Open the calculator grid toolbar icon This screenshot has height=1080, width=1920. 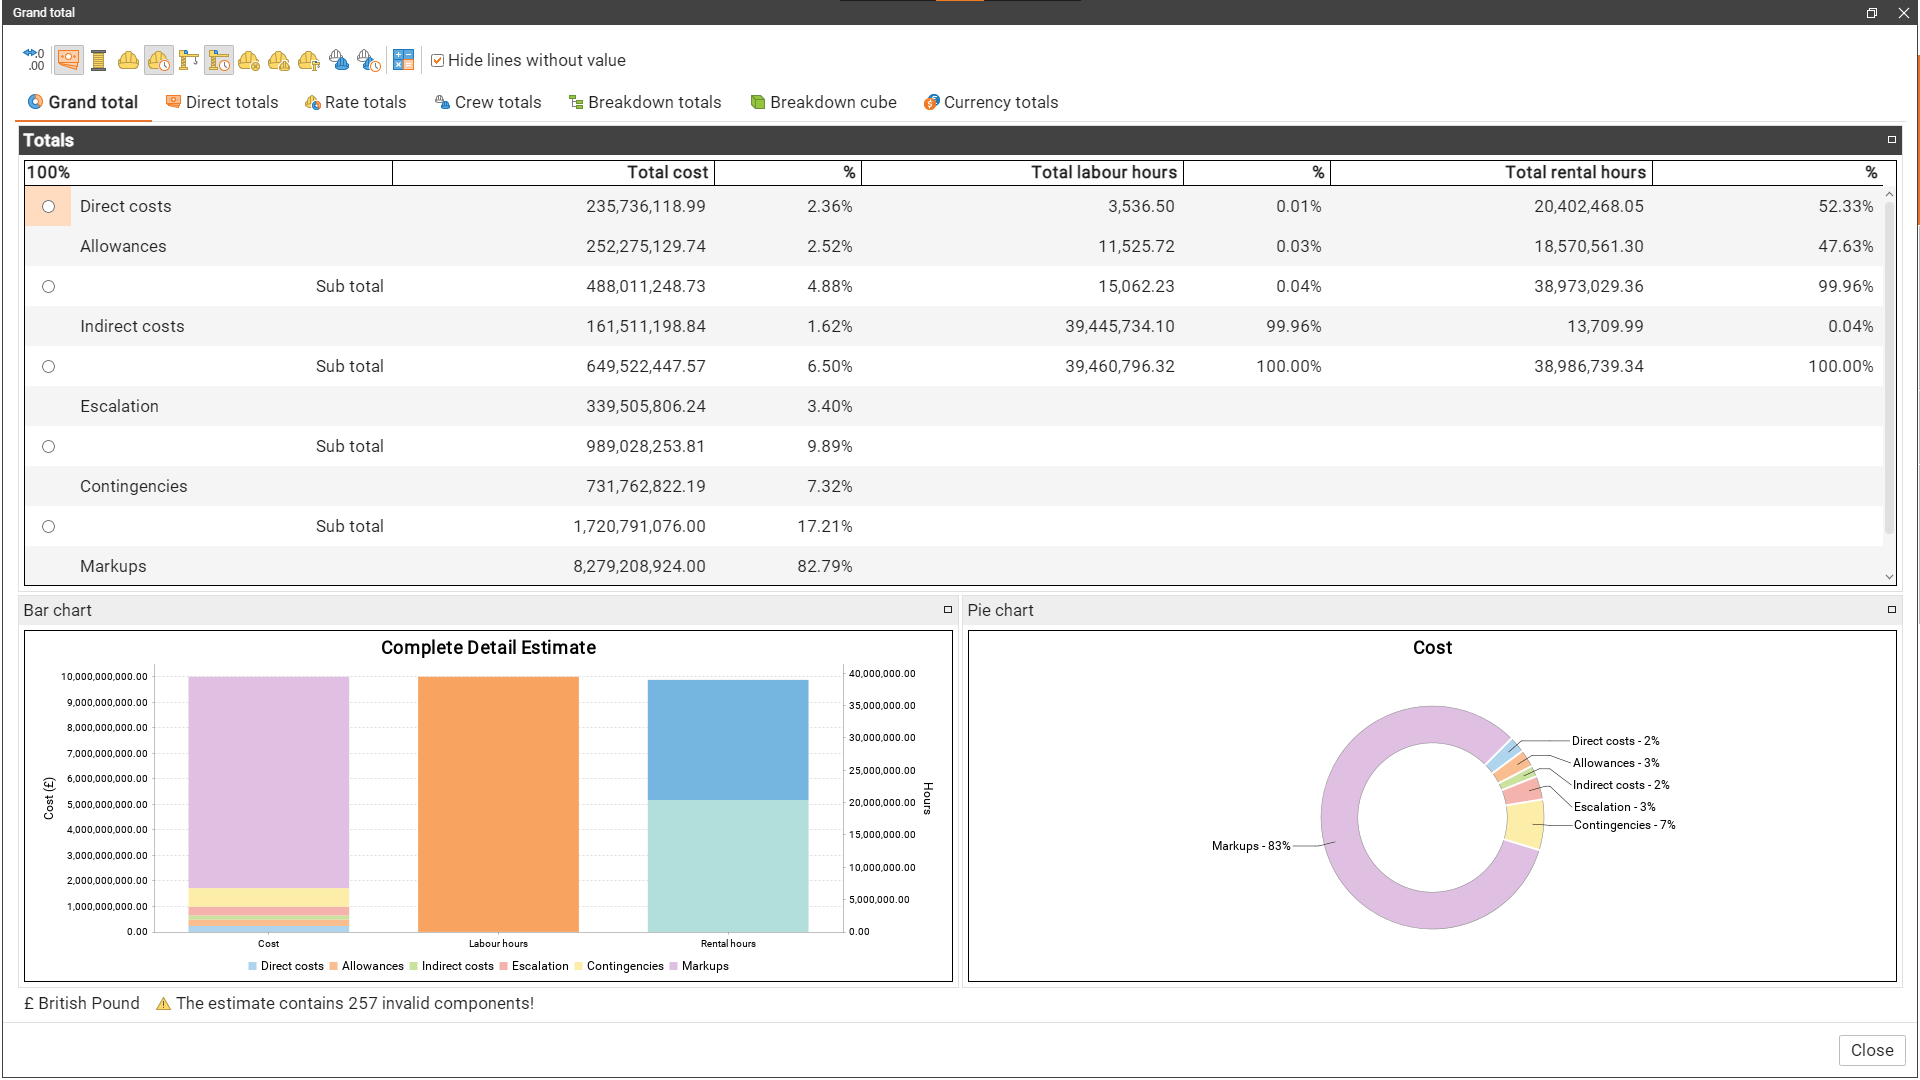(403, 60)
